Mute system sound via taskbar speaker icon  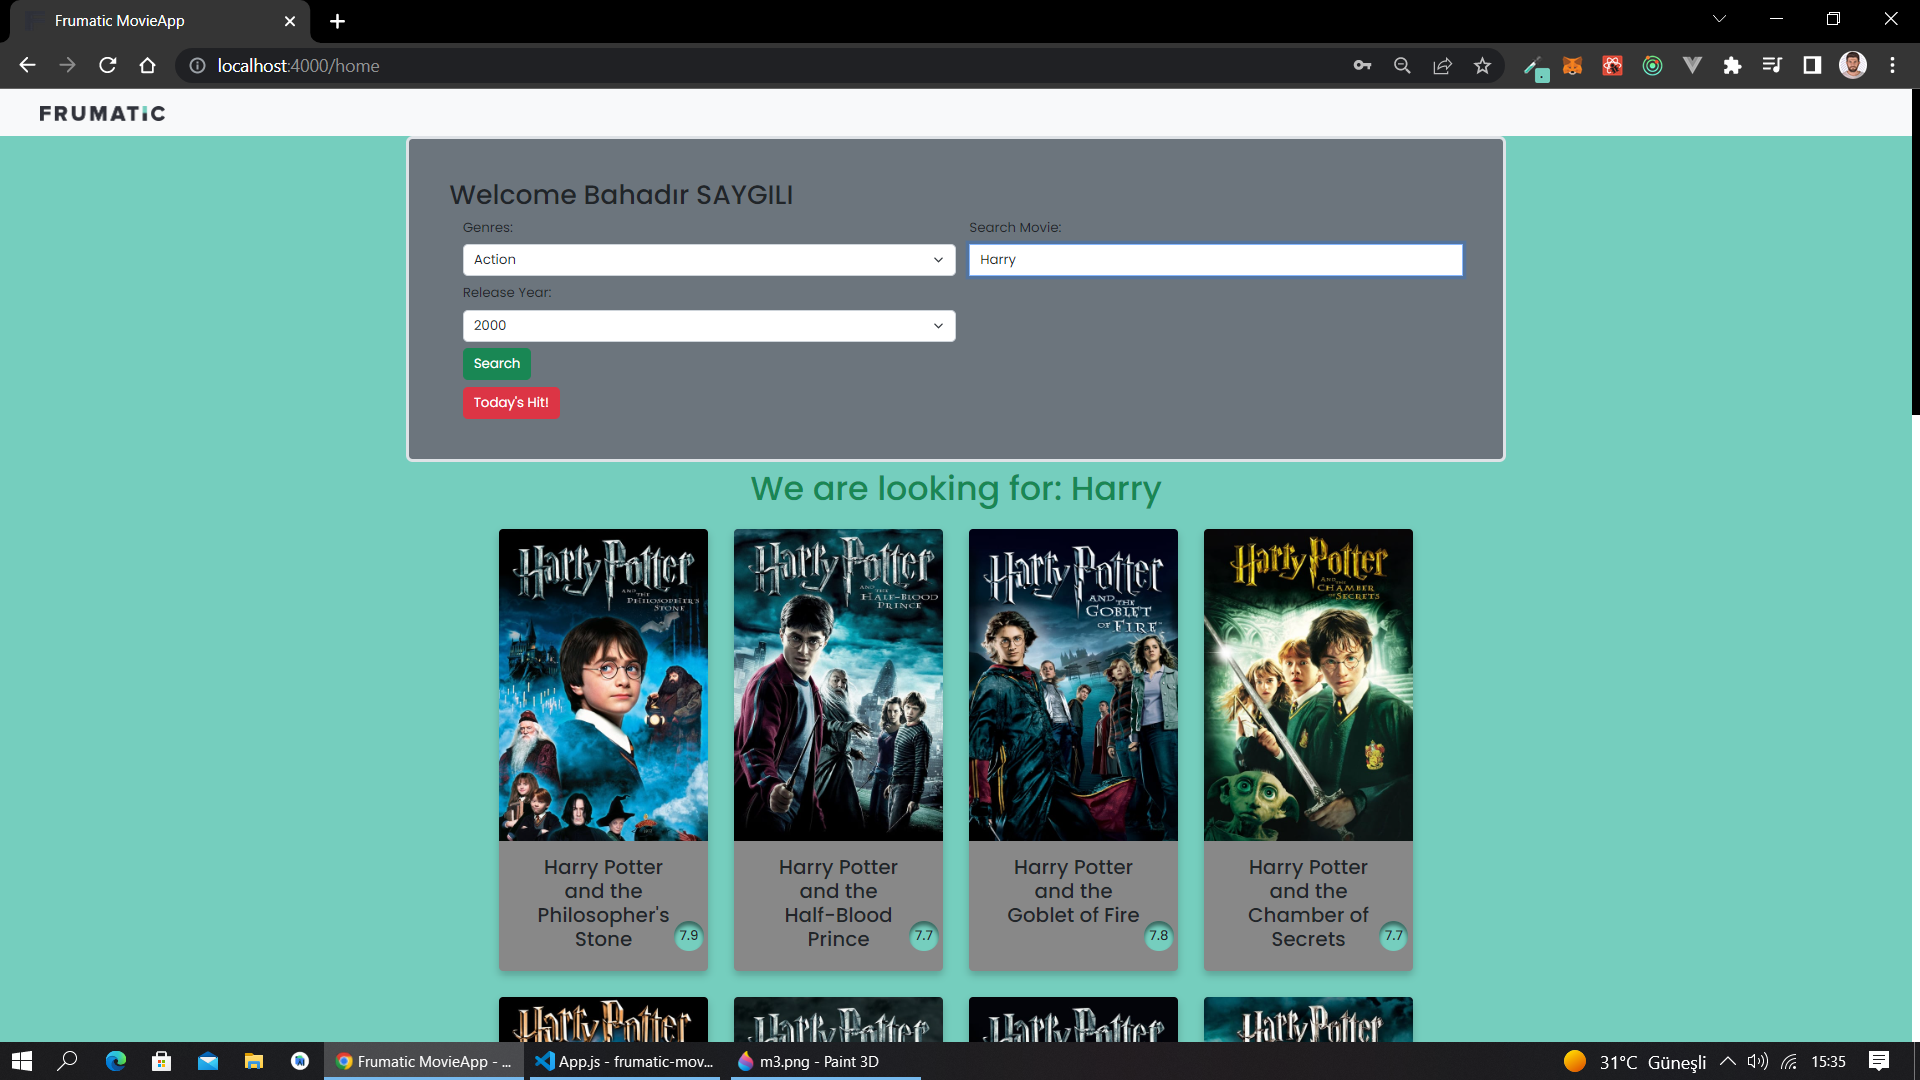(x=1757, y=1061)
